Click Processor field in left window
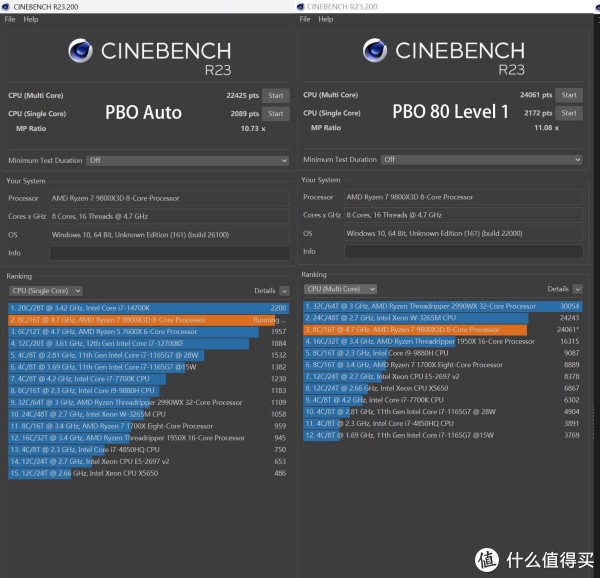 [170, 198]
